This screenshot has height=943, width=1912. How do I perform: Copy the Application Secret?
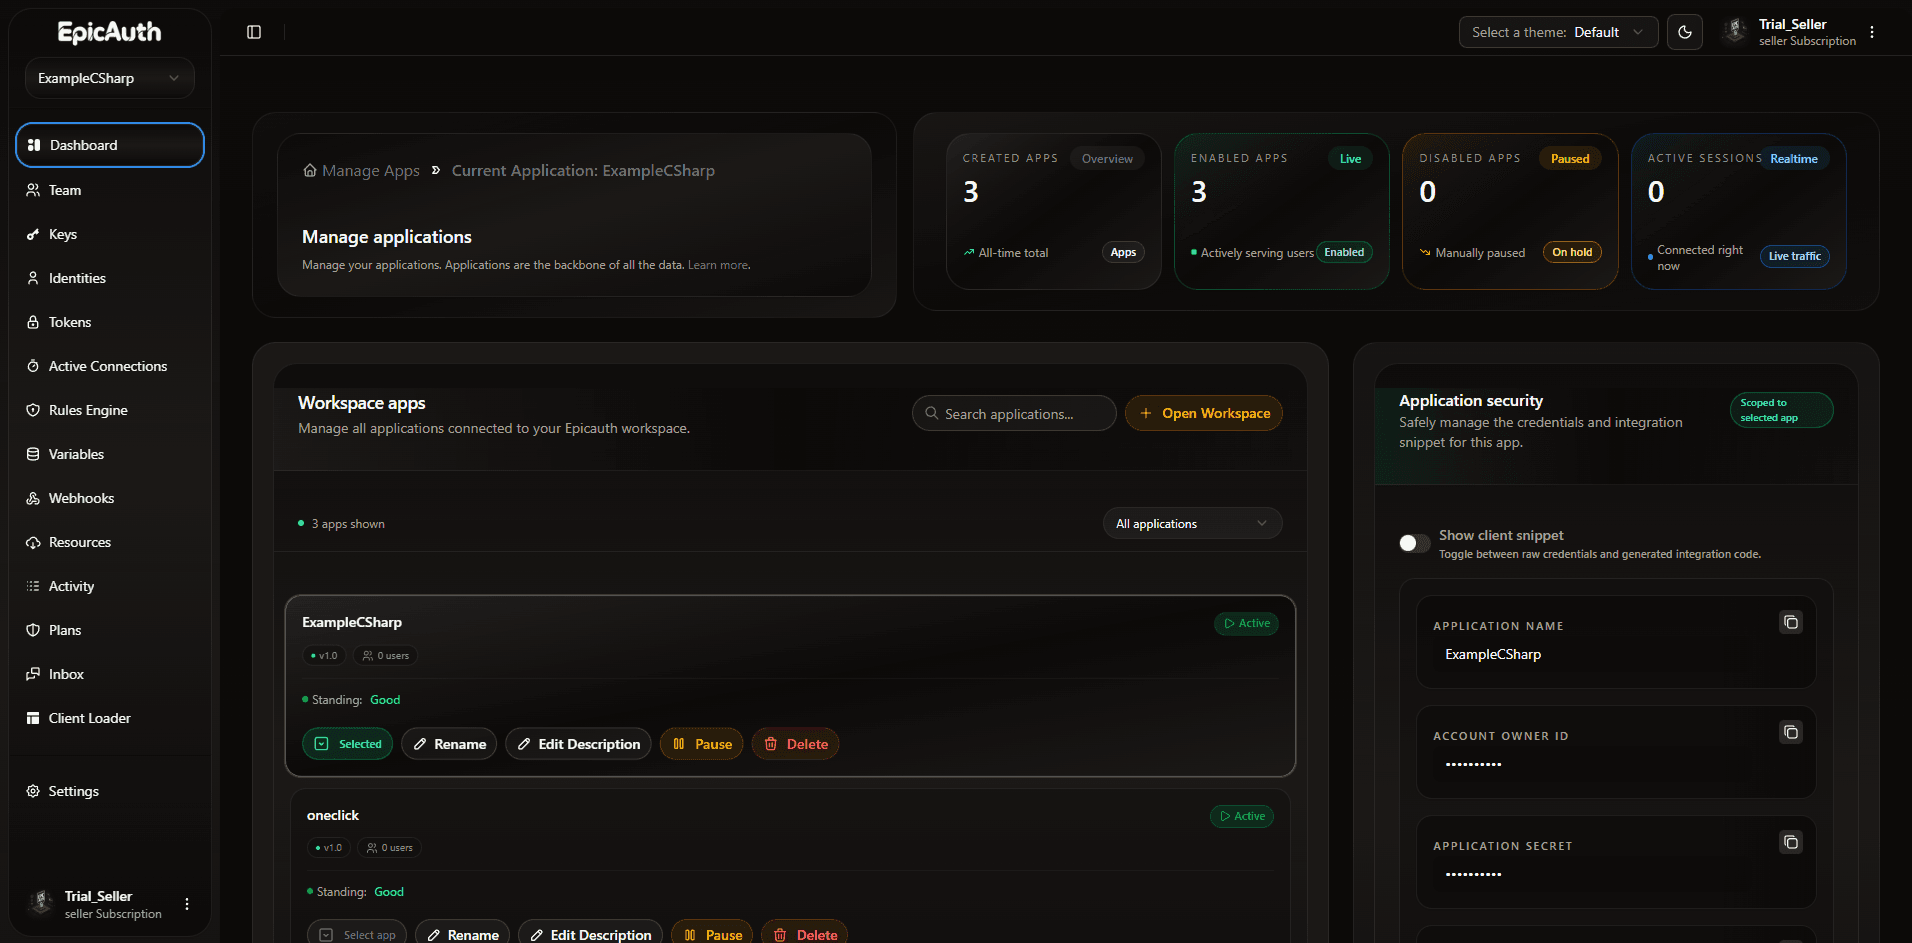(x=1790, y=843)
